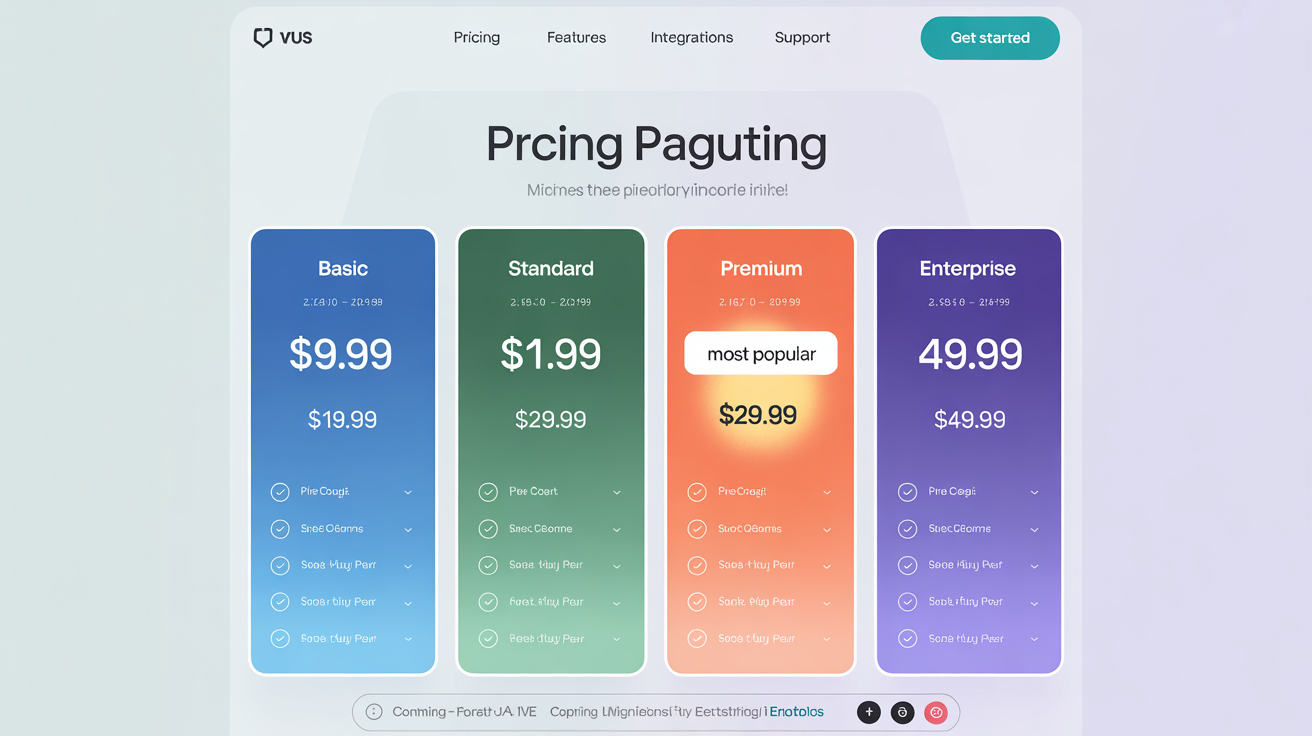Viewport: 1312px width, 736px height.
Task: Toggle Enterprise's second feature checkmark
Action: point(906,528)
